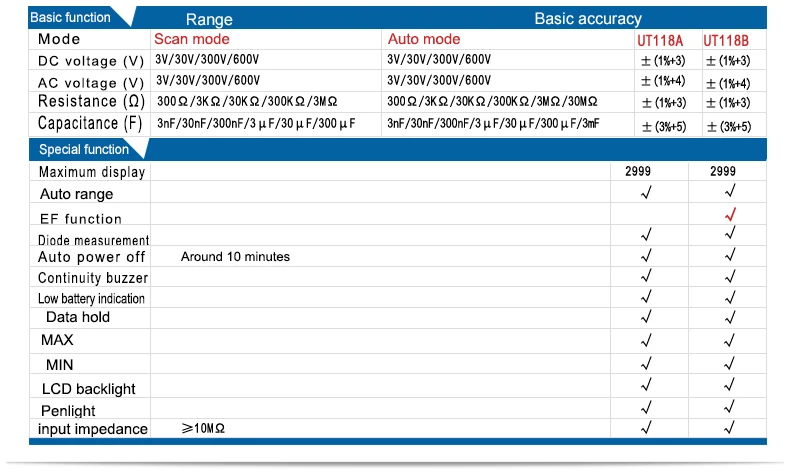790x472 pixels.
Task: Click the 'DC voltage (V)' row label
Action: click(x=91, y=61)
